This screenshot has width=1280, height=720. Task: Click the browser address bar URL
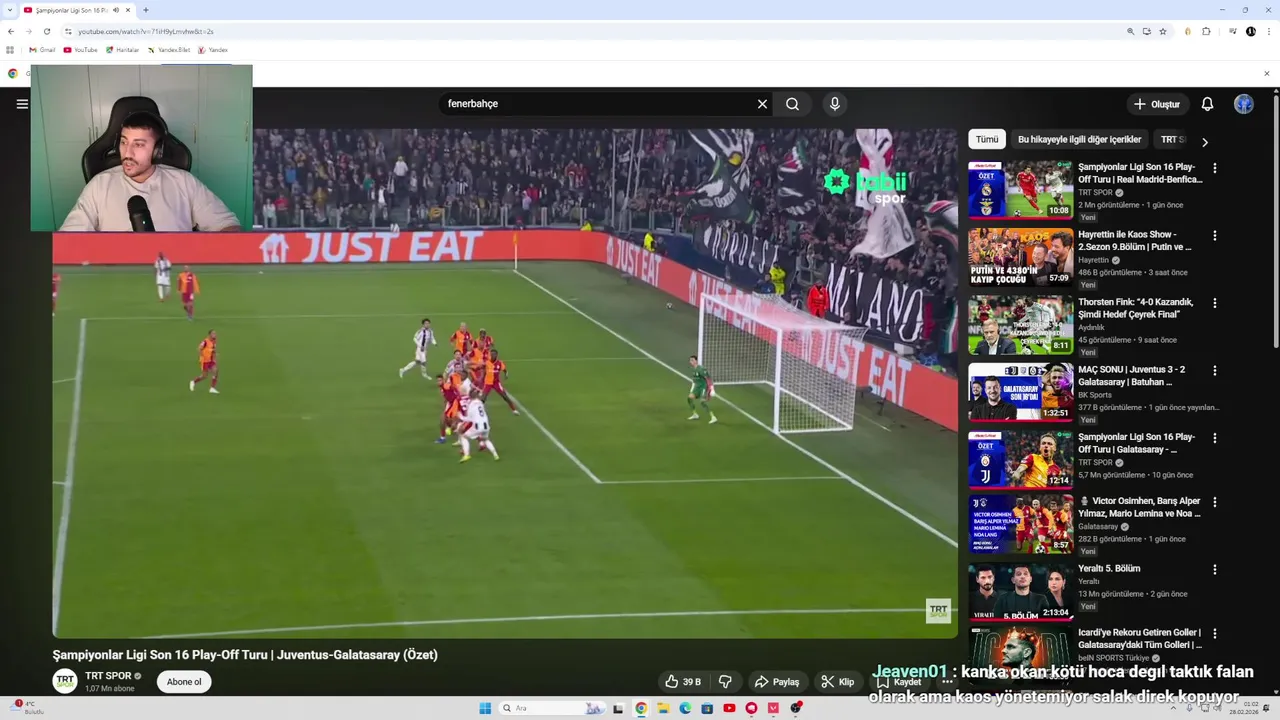click(146, 32)
